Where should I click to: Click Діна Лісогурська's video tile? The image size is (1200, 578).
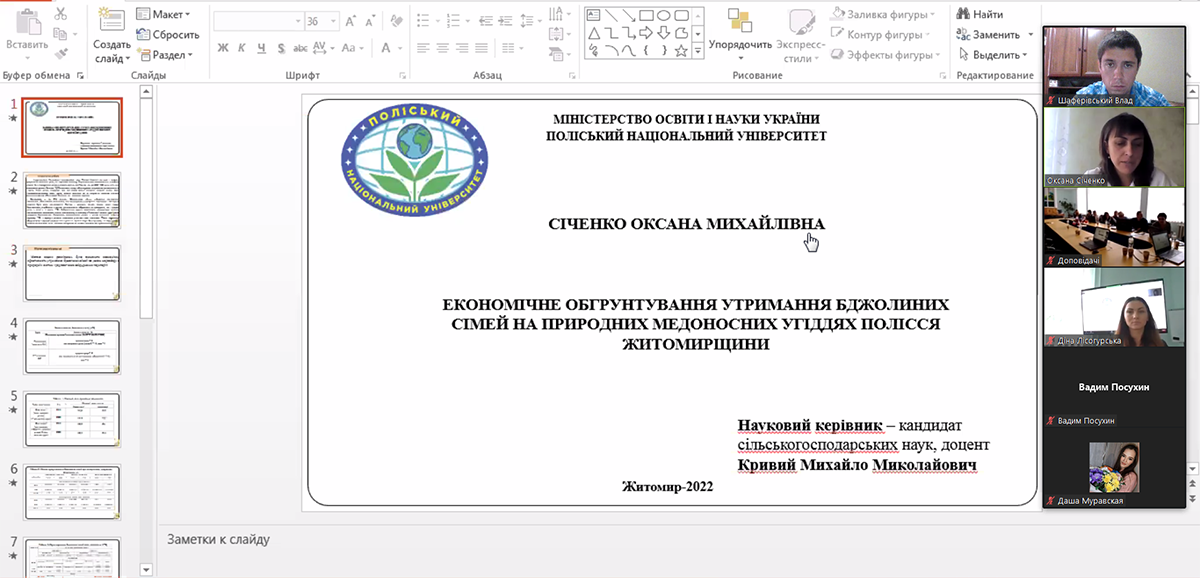(1113, 309)
